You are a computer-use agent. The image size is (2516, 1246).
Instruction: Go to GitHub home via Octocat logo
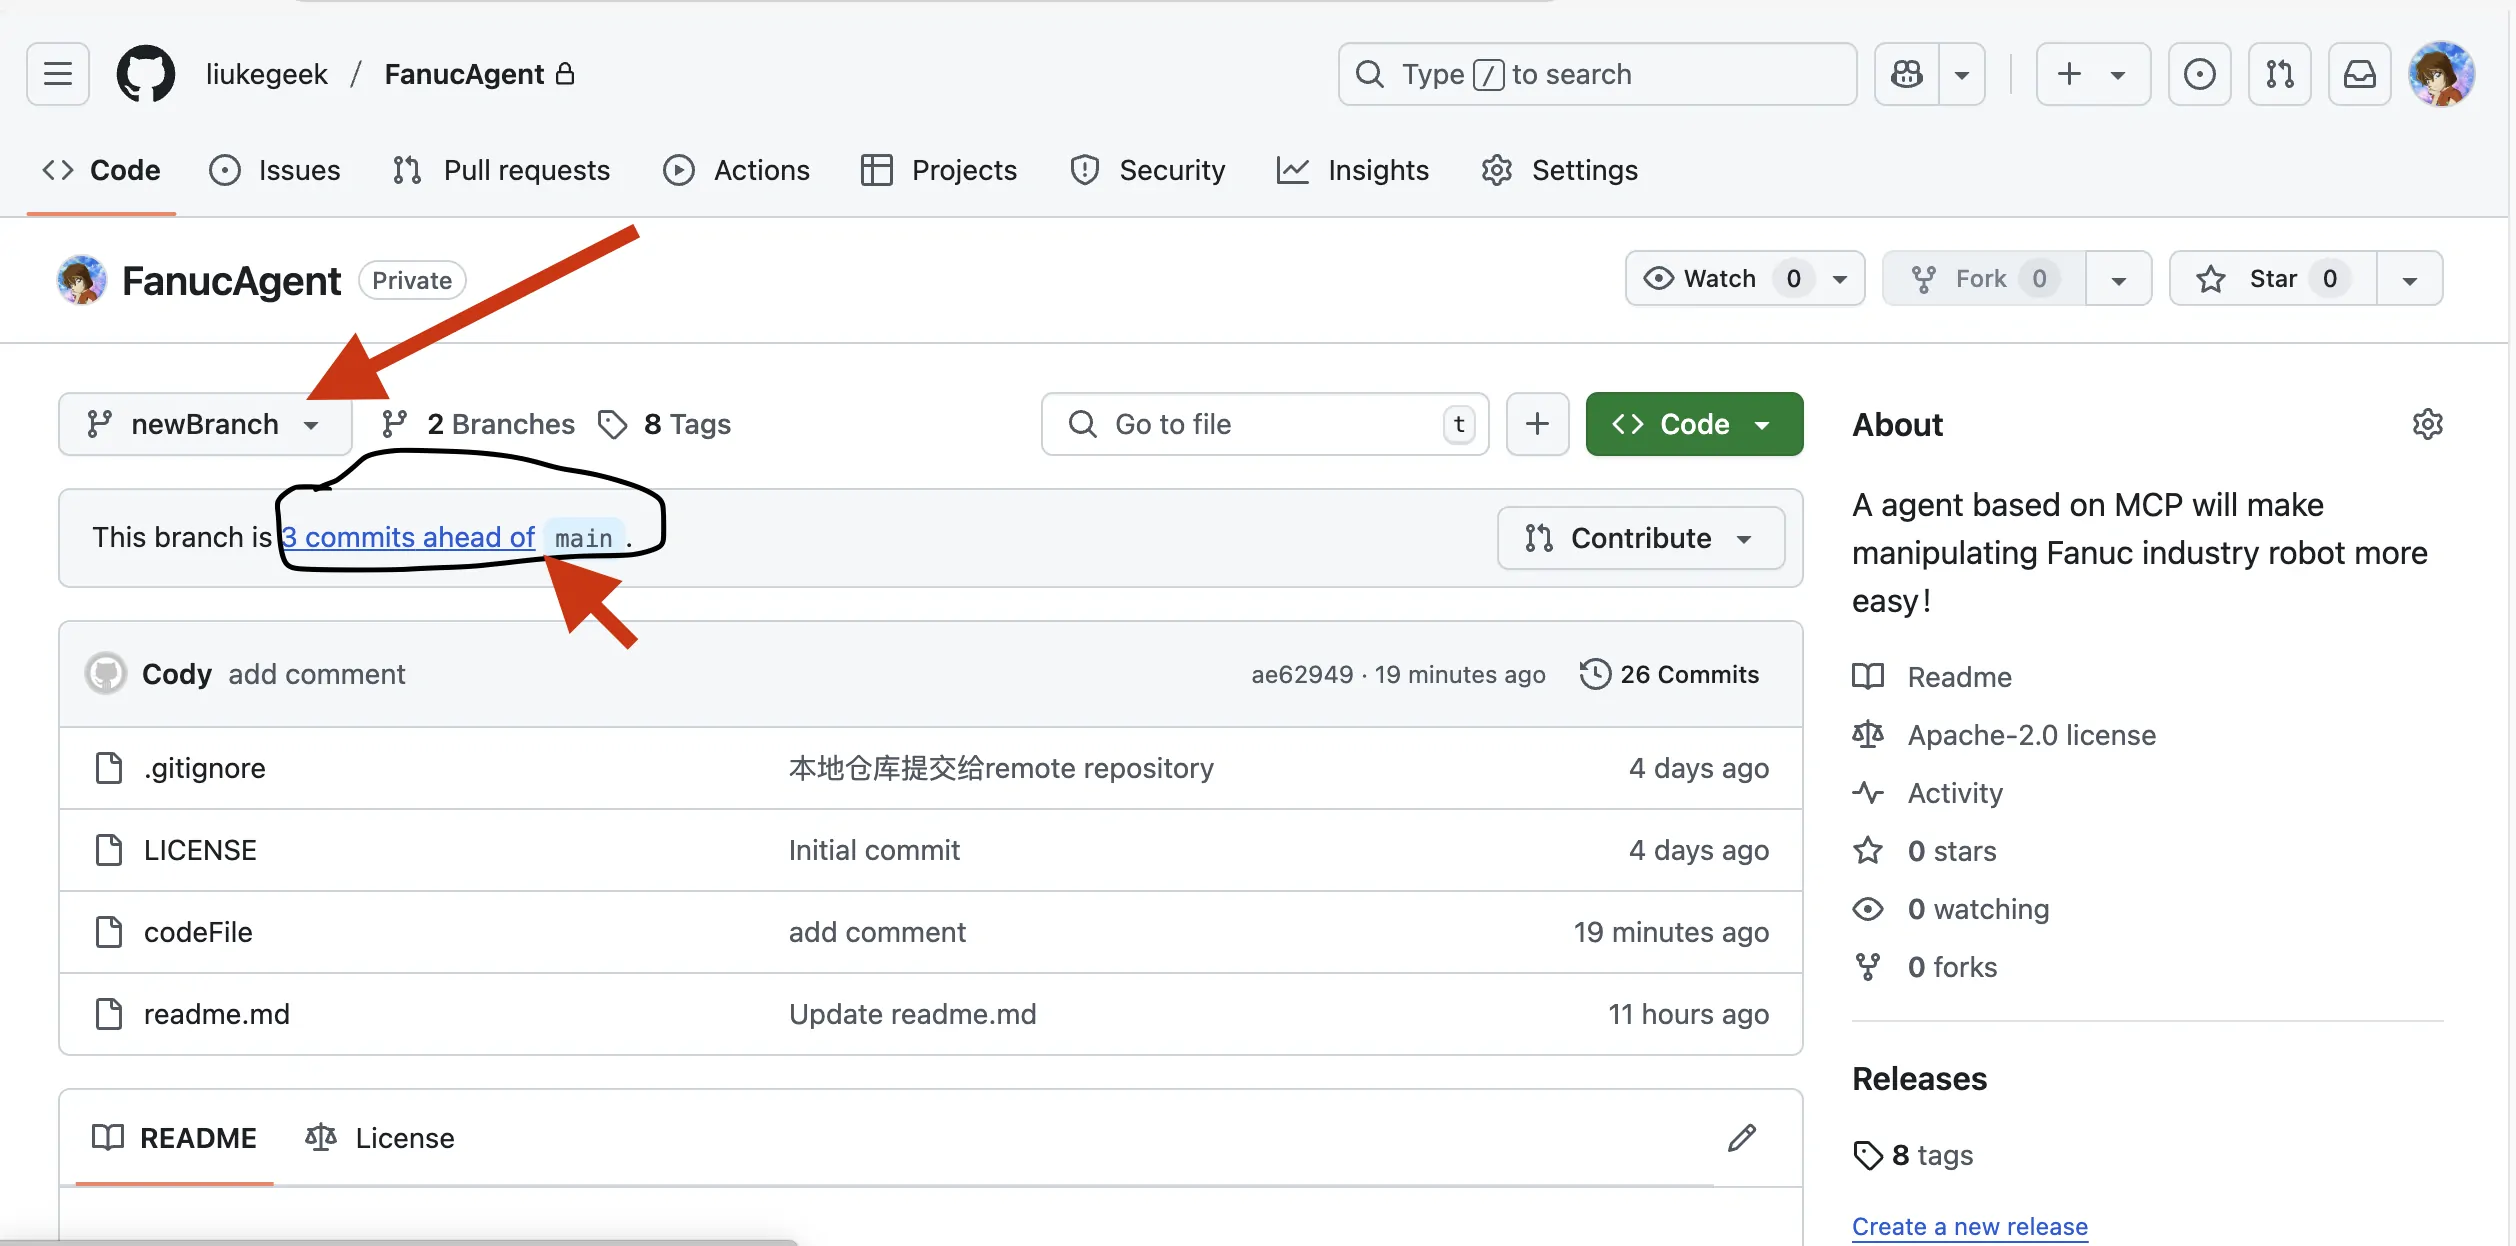point(146,74)
